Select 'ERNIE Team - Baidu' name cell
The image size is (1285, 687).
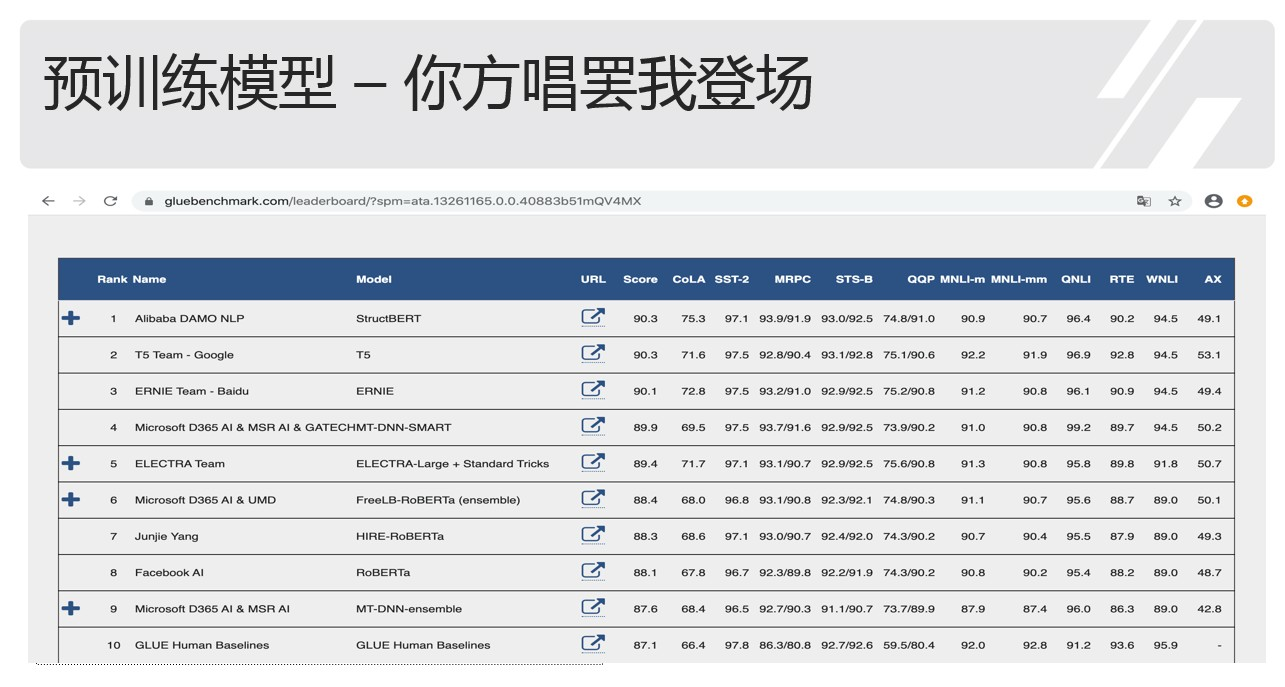tap(192, 391)
